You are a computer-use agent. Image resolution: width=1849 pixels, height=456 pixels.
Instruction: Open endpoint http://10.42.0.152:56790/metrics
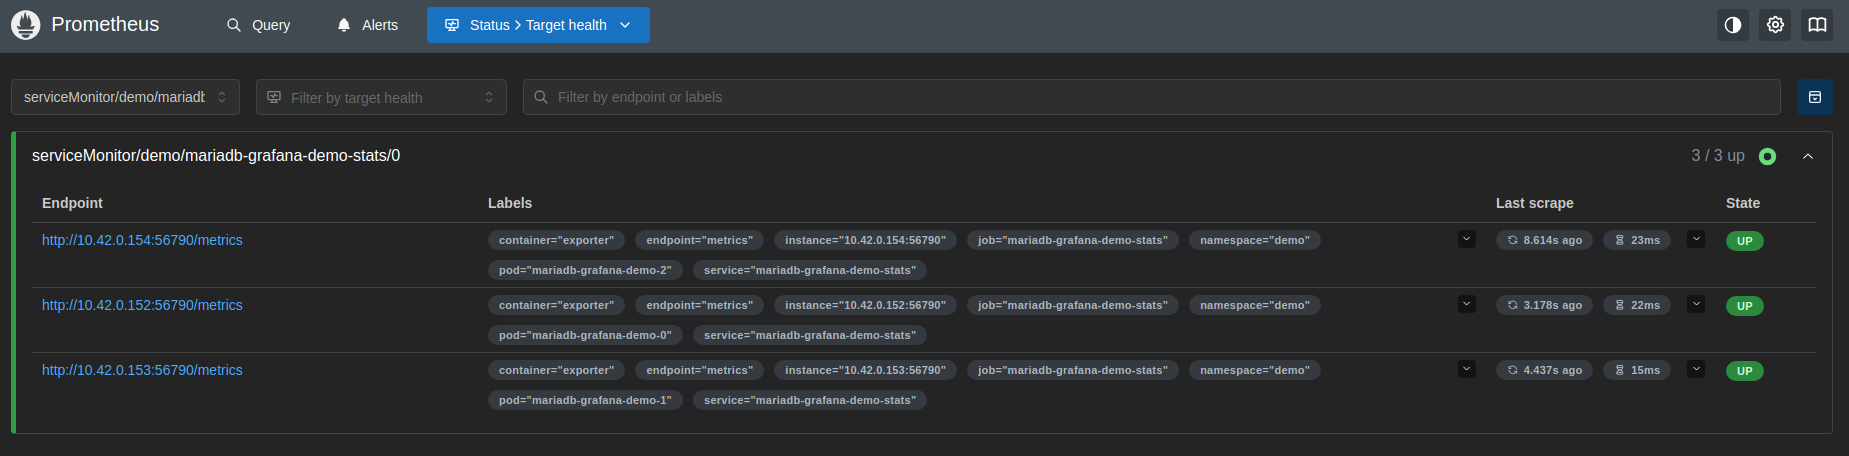(142, 305)
